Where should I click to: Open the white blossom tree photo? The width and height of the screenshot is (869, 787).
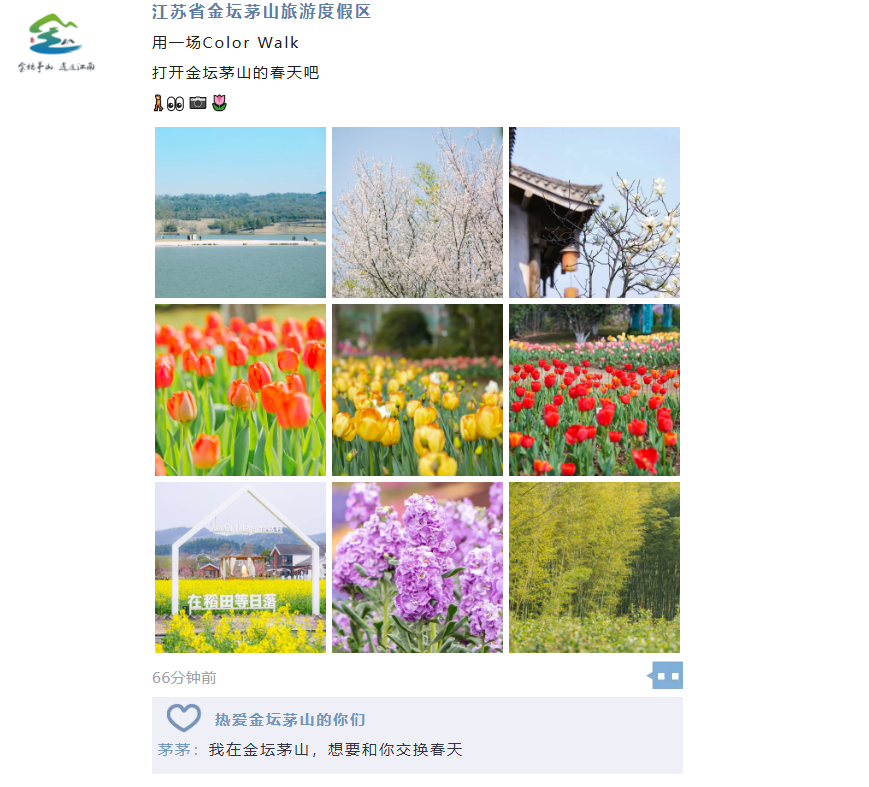417,212
